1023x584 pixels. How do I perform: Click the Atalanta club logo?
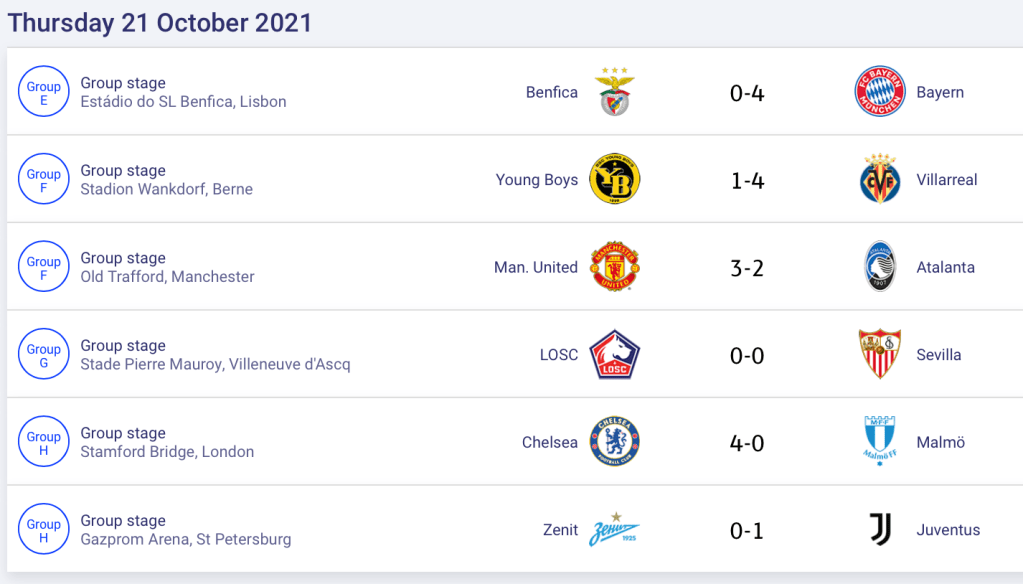(x=880, y=267)
